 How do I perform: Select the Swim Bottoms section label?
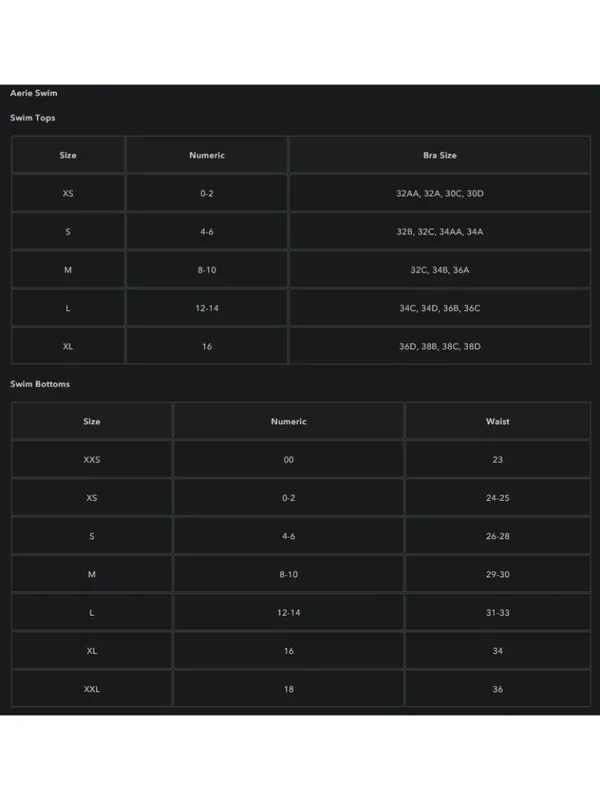(40, 384)
